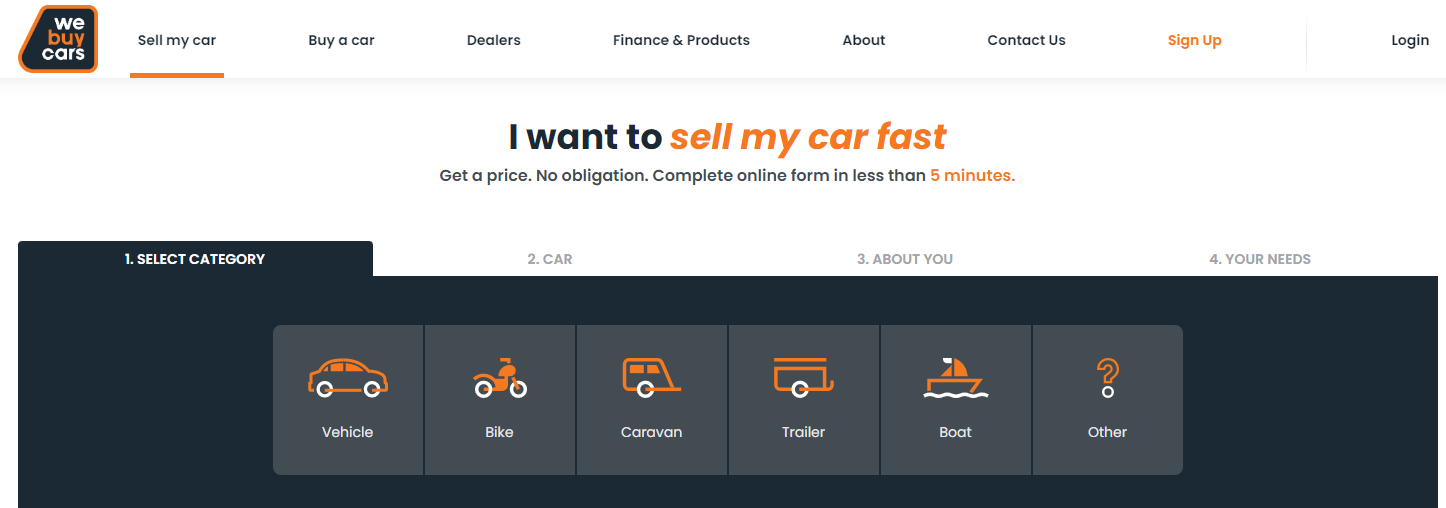1446x508 pixels.
Task: Click the Login link
Action: (1410, 40)
